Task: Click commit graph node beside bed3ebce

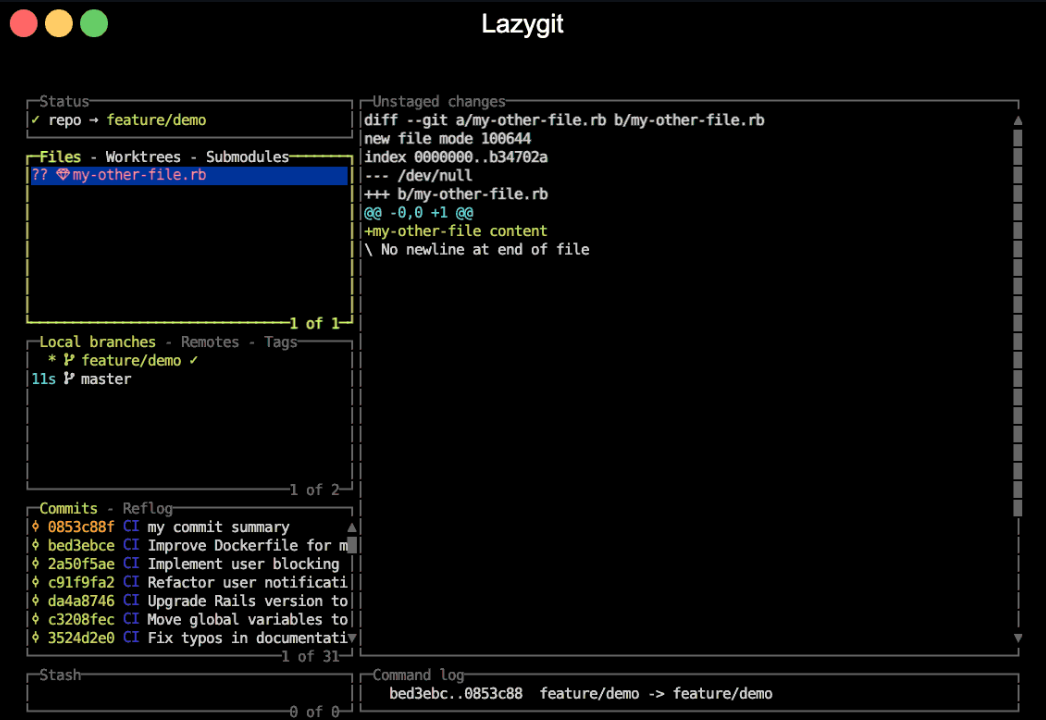Action: pyautogui.click(x=36, y=546)
